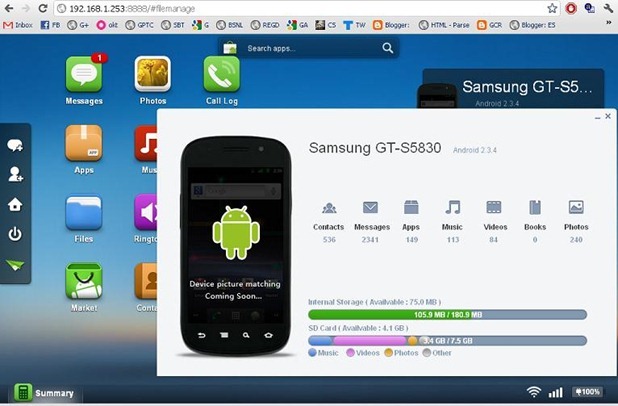The image size is (618, 406).
Task: Click the 105.9 MB / 180.9 MB text
Action: 448,315
